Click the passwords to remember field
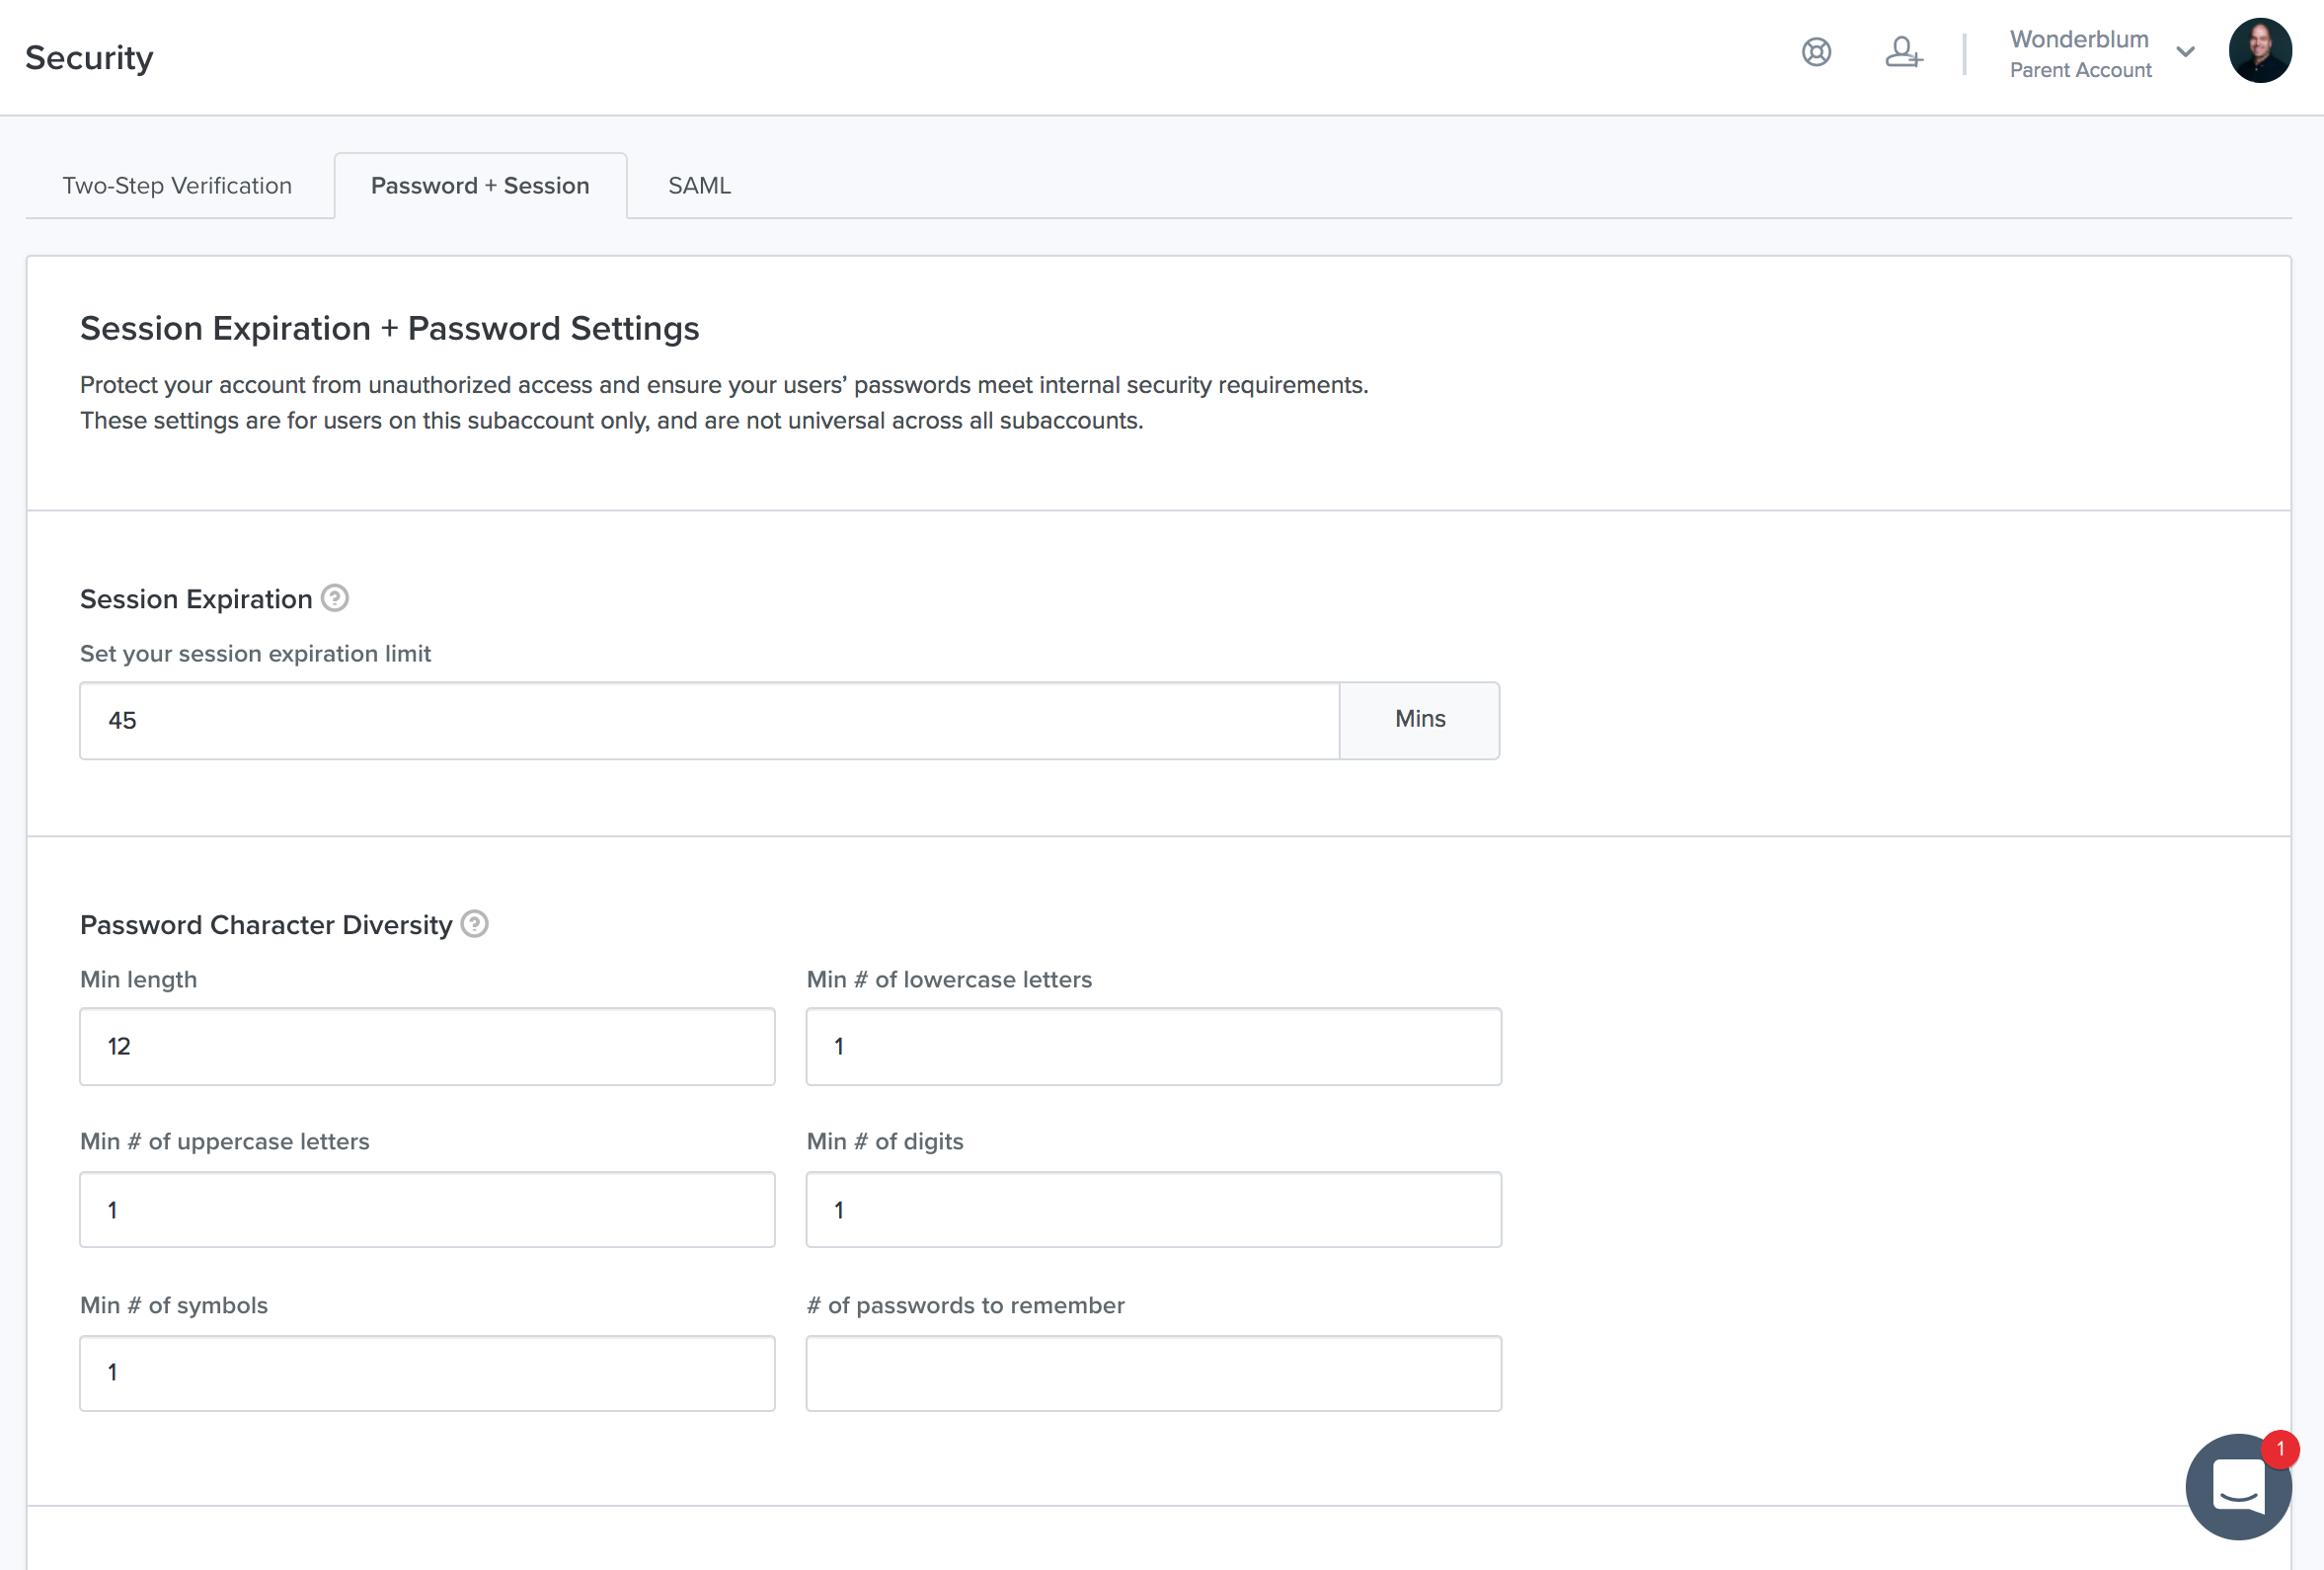Screen dimensions: 2324x1570 click(x=1153, y=1373)
